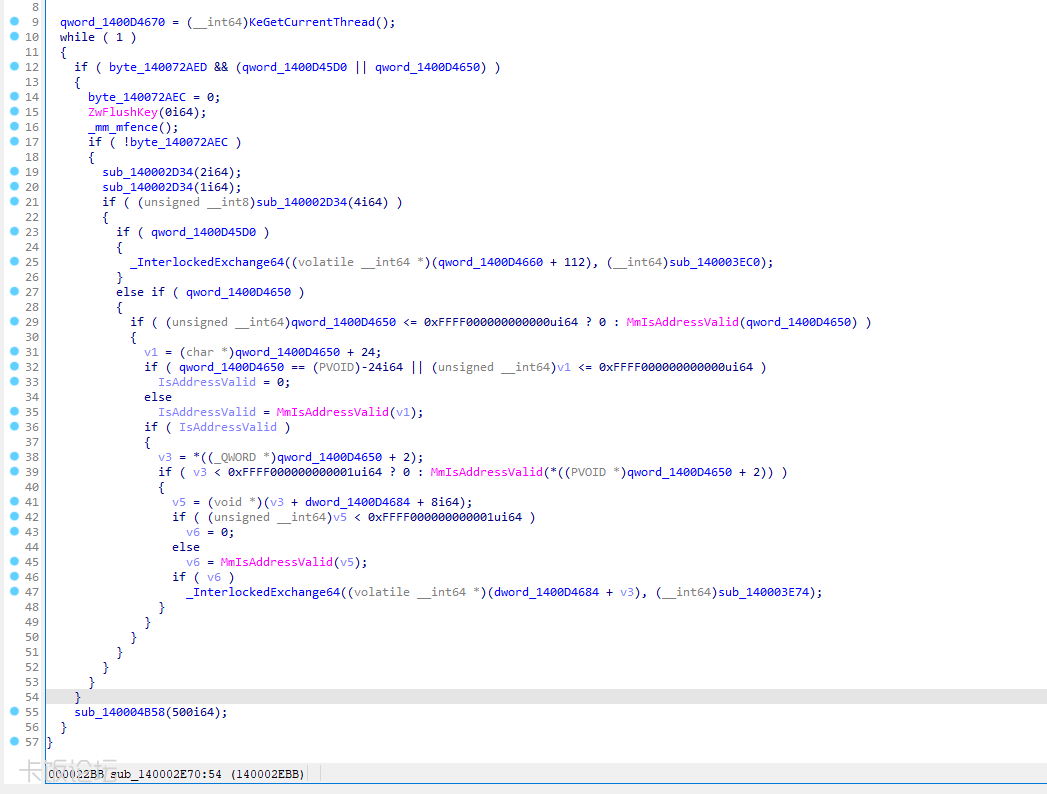Click the blue dot at line 55
The width and height of the screenshot is (1047, 794).
(13, 712)
